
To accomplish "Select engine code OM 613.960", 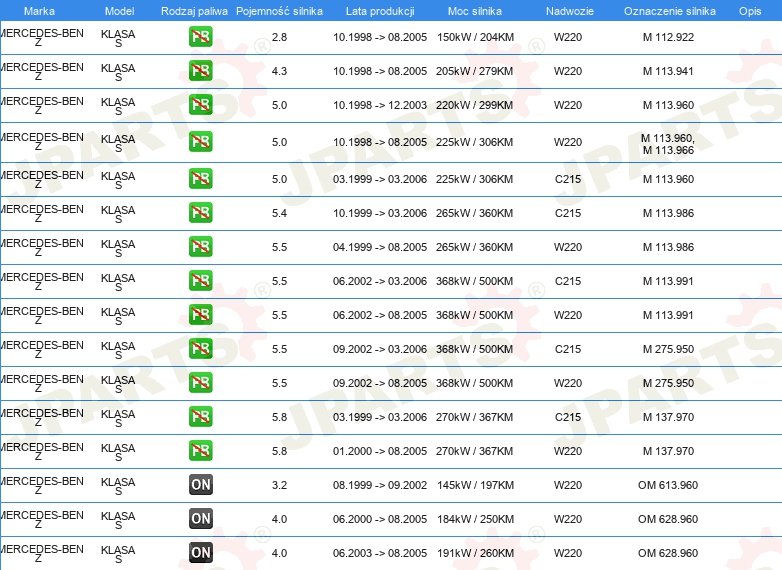I will pos(668,485).
